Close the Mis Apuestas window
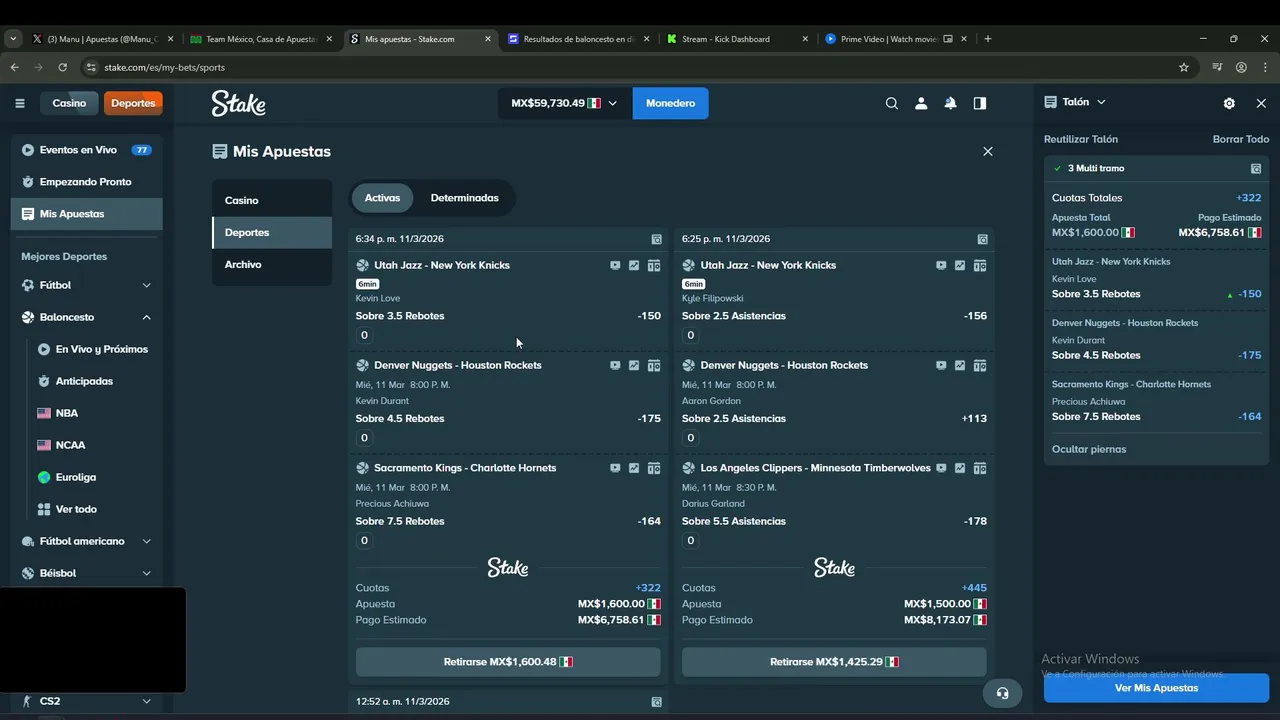Screen dimensions: 1280x720 tap(988, 151)
